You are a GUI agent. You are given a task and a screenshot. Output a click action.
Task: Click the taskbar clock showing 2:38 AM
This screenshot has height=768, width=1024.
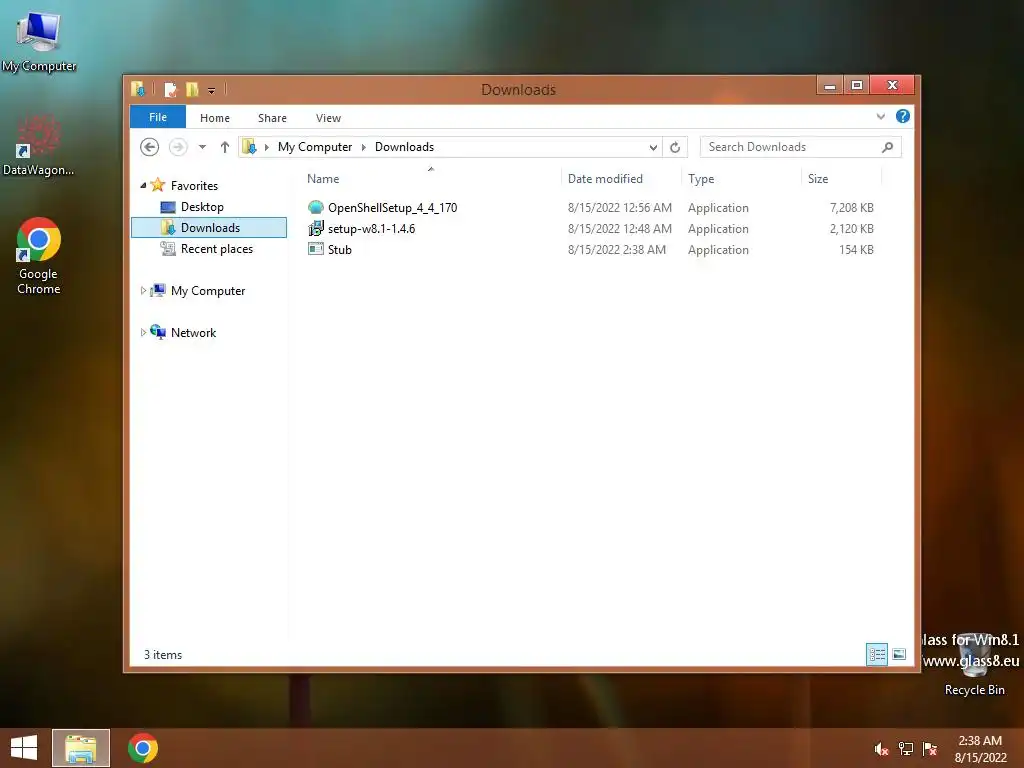(980, 749)
